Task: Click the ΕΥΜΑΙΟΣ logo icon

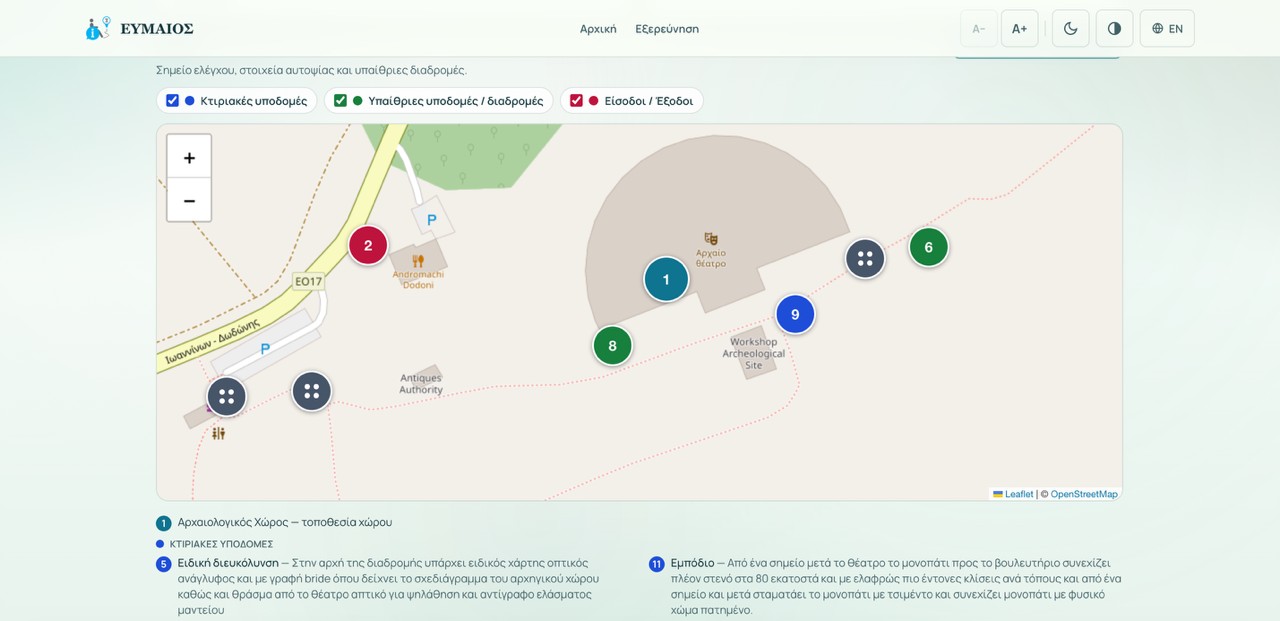Action: (98, 28)
